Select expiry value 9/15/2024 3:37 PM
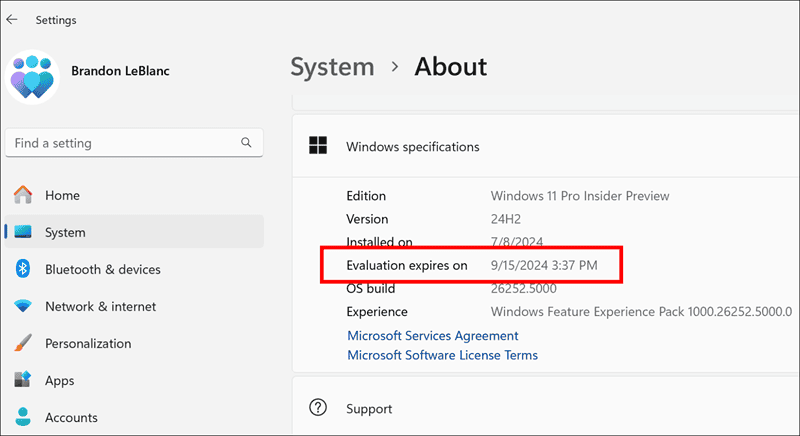This screenshot has width=800, height=436. (x=544, y=265)
